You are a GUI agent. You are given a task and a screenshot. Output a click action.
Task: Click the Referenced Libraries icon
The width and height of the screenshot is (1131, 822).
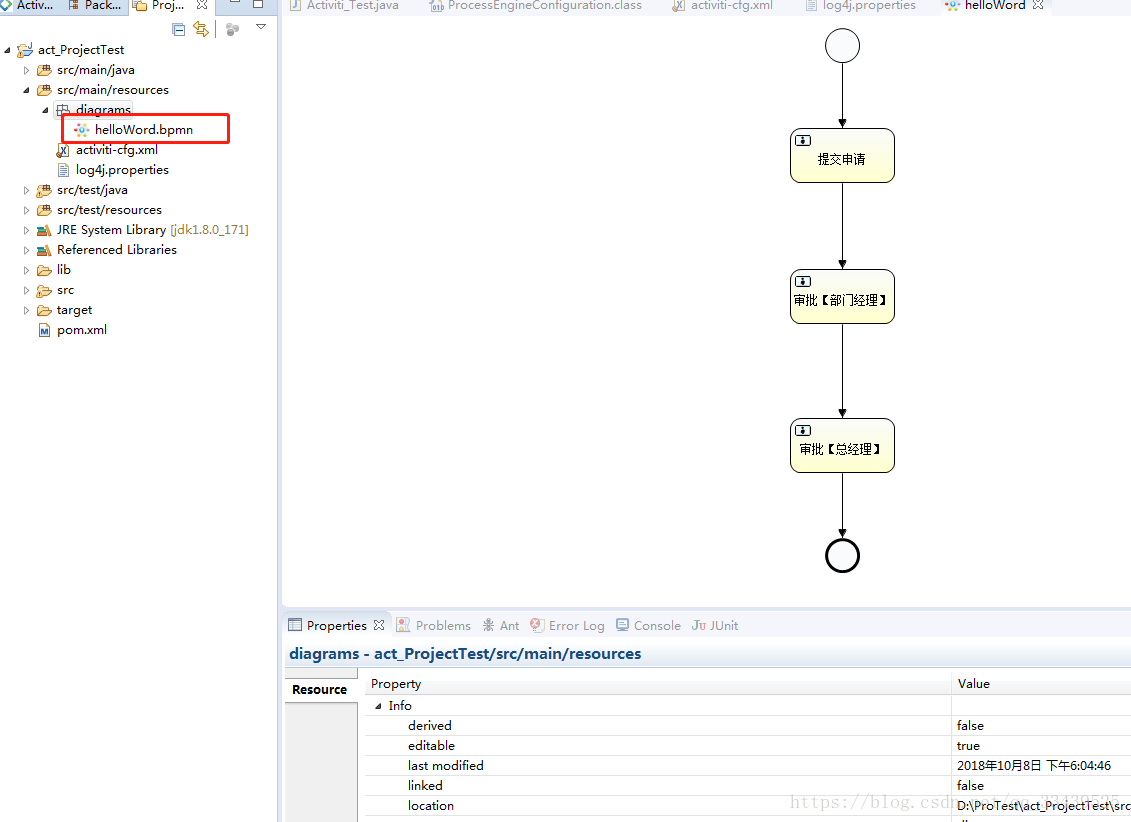pyautogui.click(x=44, y=250)
